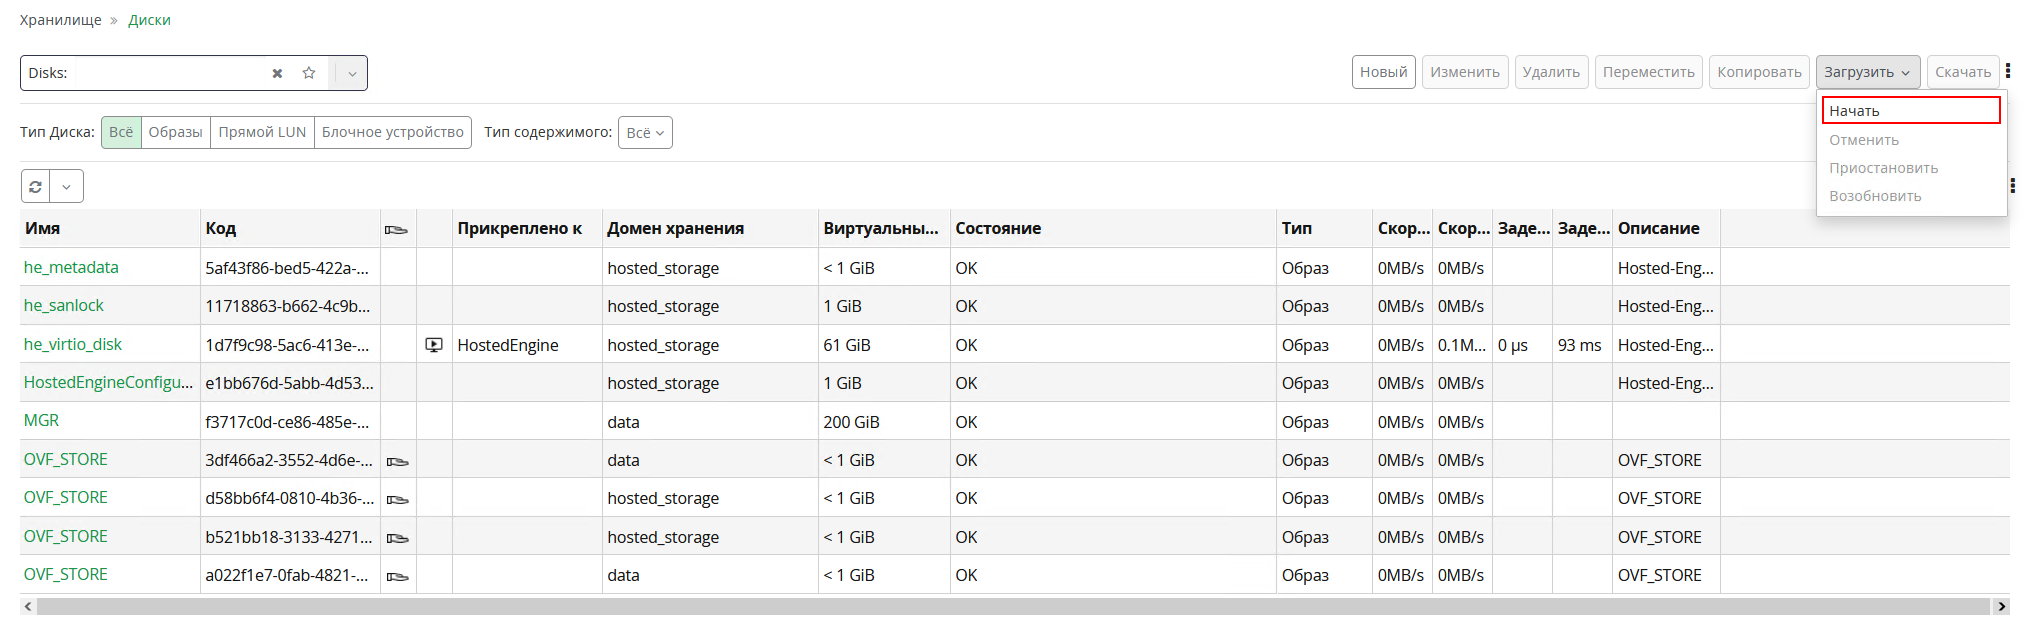The height and width of the screenshot is (629, 2026).
Task: Select disk type filter Всё
Action: 121,132
